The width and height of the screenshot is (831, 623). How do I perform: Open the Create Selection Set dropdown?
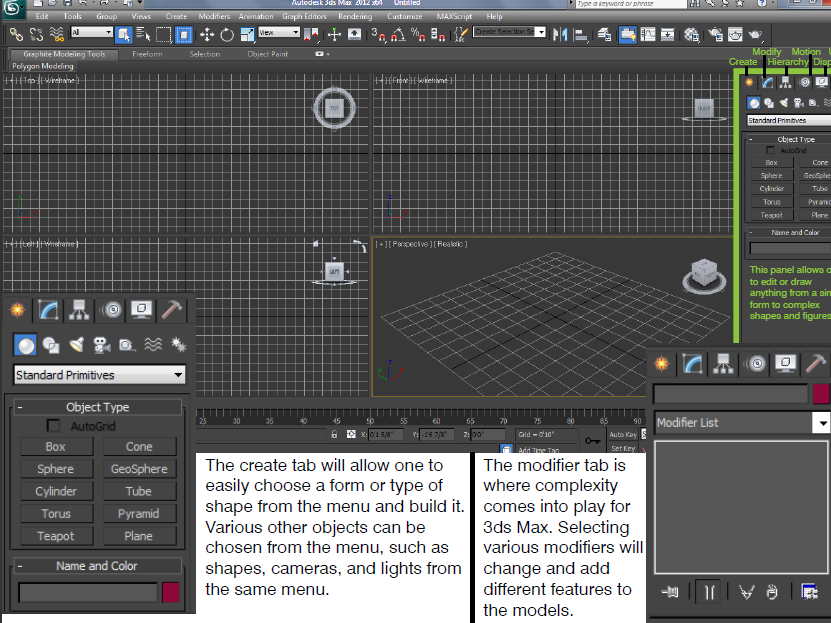510,33
